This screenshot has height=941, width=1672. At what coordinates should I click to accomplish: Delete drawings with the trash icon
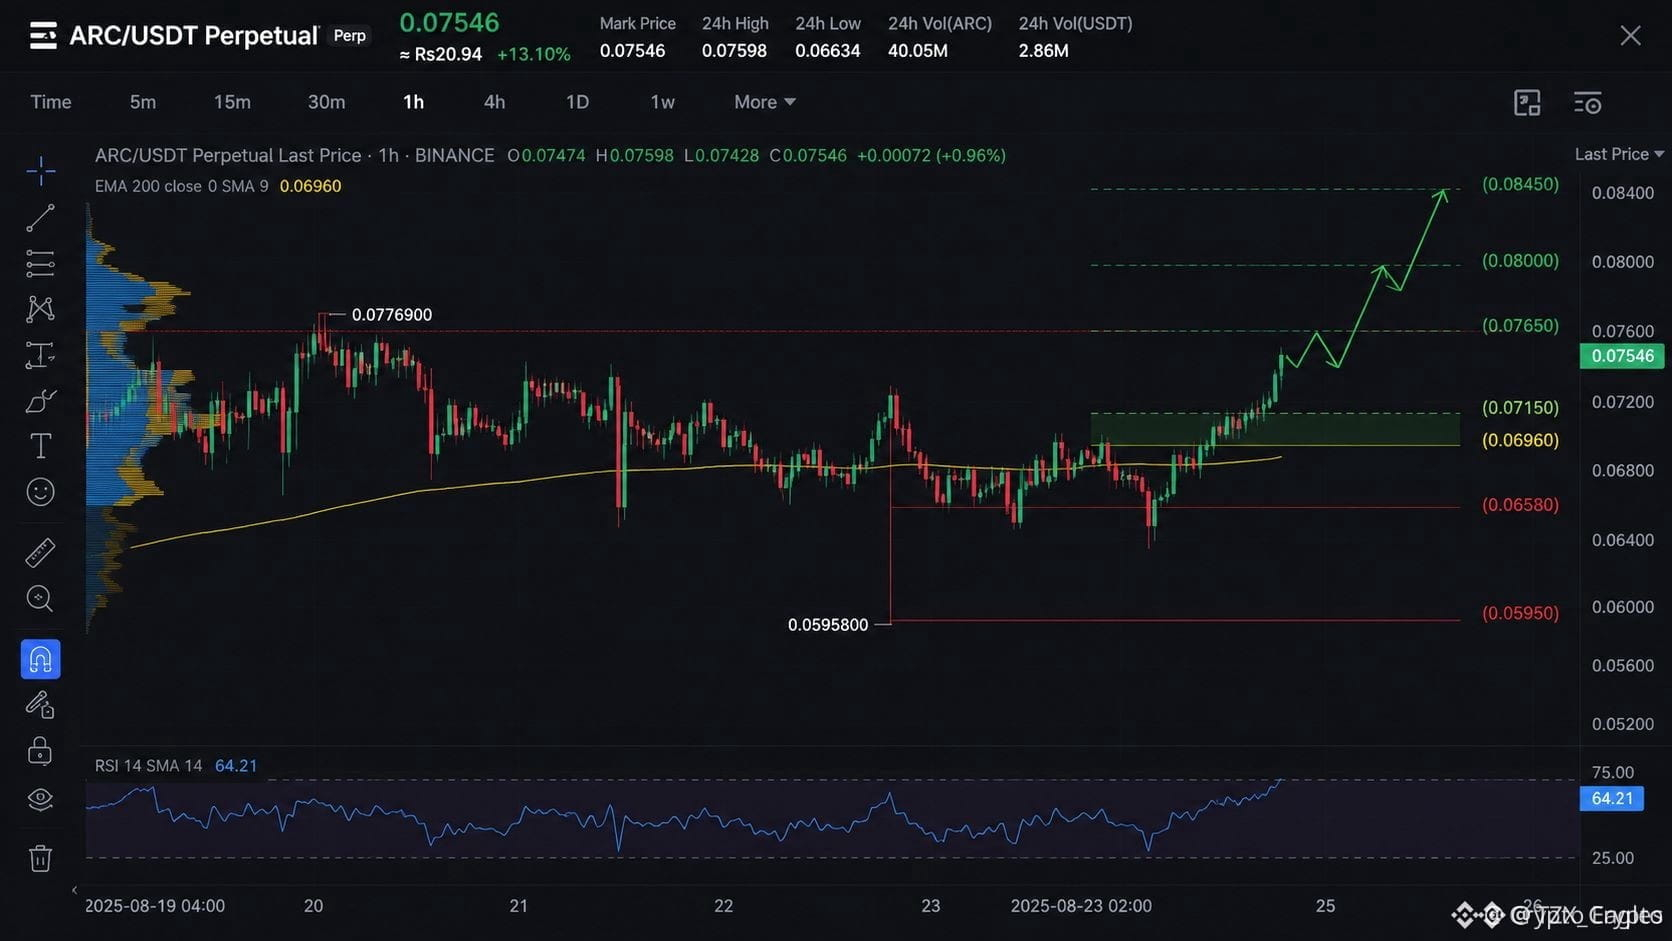coord(41,858)
